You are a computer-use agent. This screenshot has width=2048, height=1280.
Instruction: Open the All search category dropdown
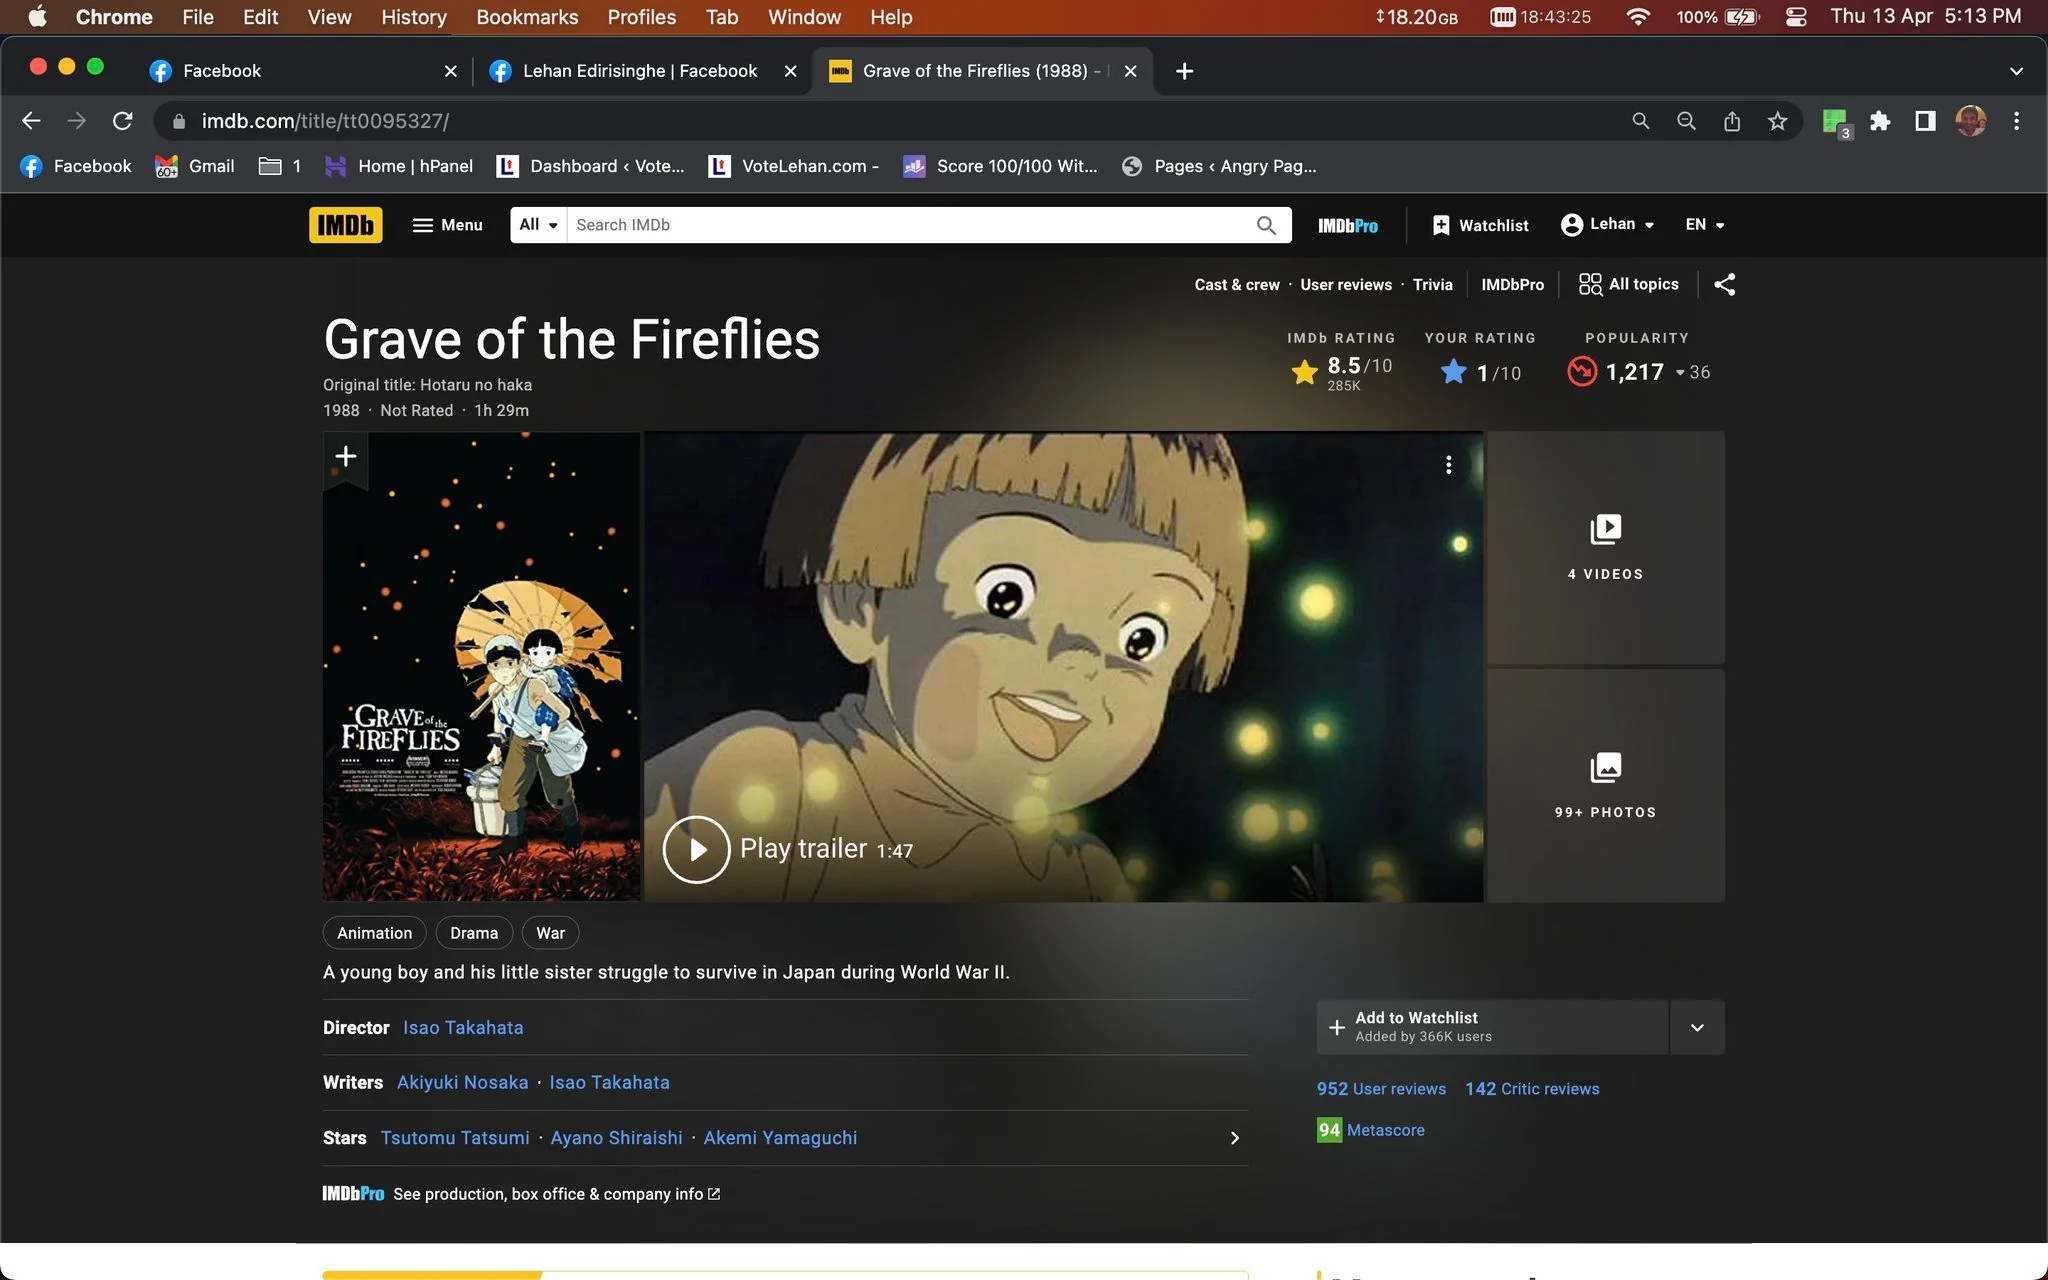pos(538,225)
